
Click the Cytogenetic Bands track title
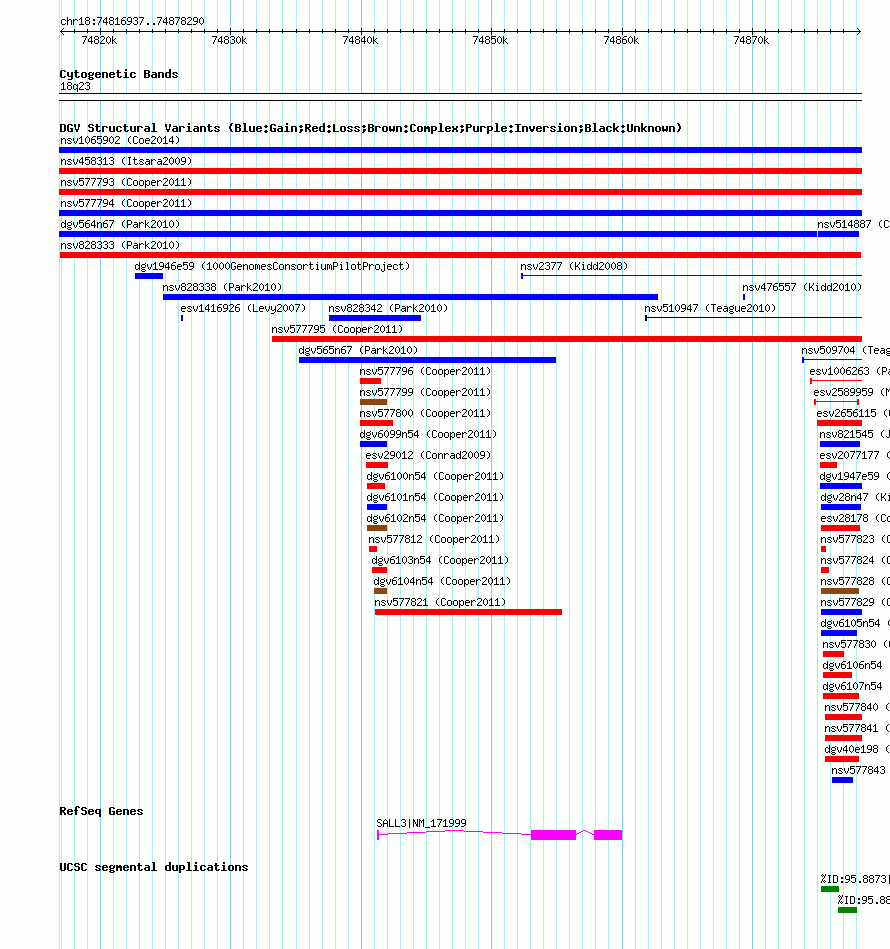click(x=119, y=74)
